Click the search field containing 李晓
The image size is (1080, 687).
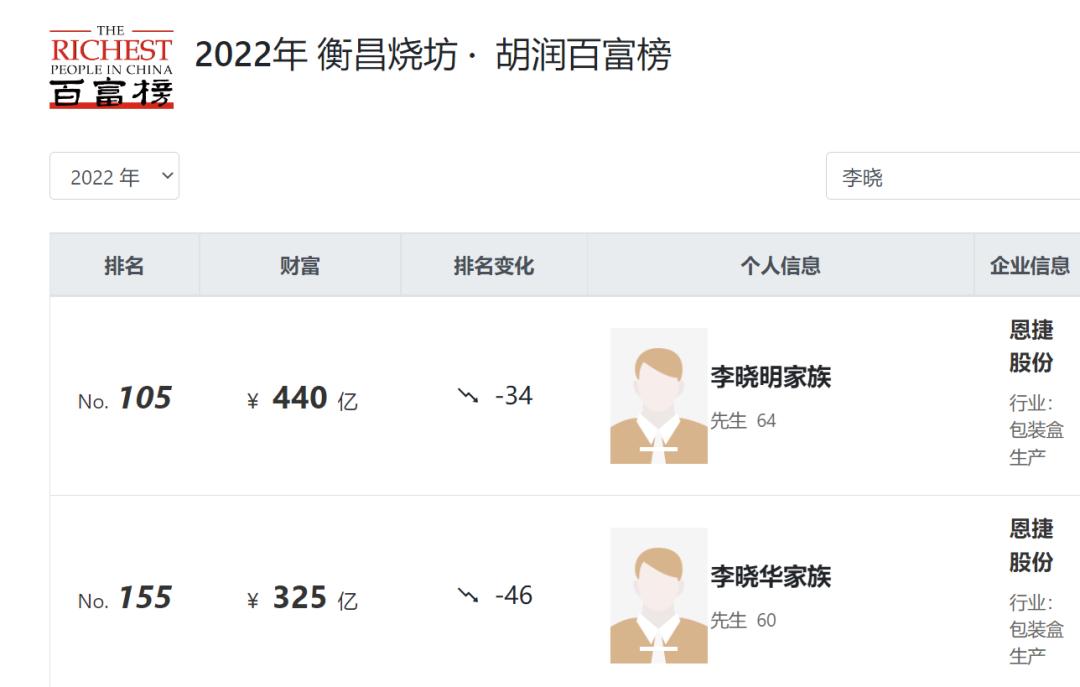point(952,177)
